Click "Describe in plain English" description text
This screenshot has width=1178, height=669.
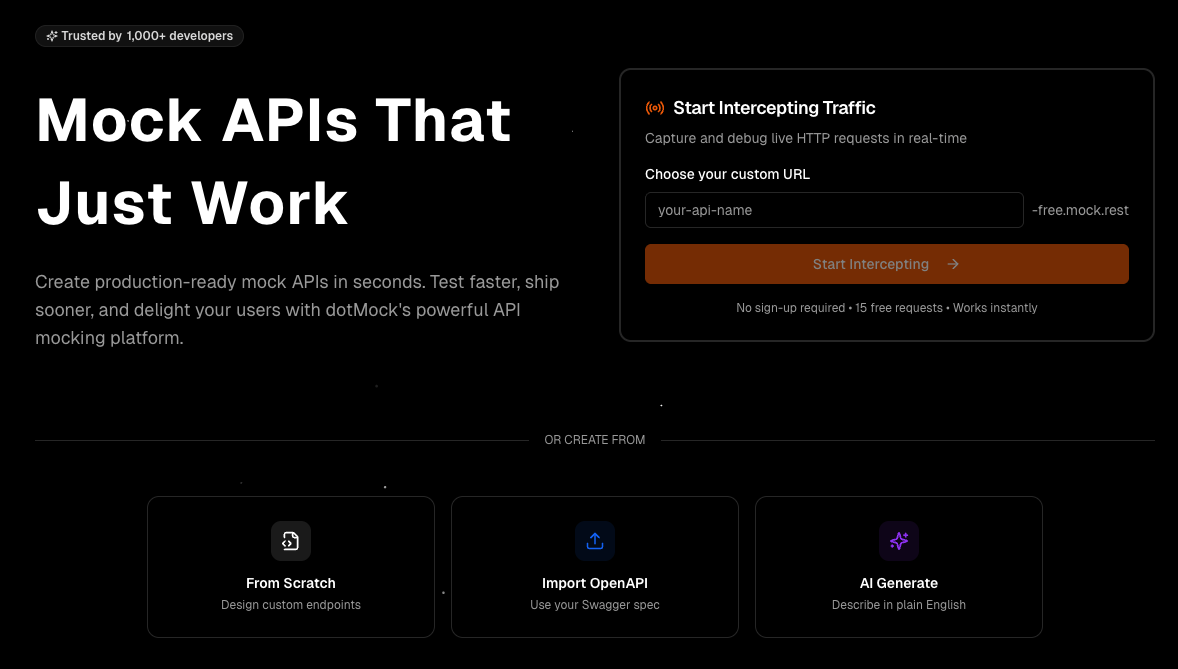[899, 605]
